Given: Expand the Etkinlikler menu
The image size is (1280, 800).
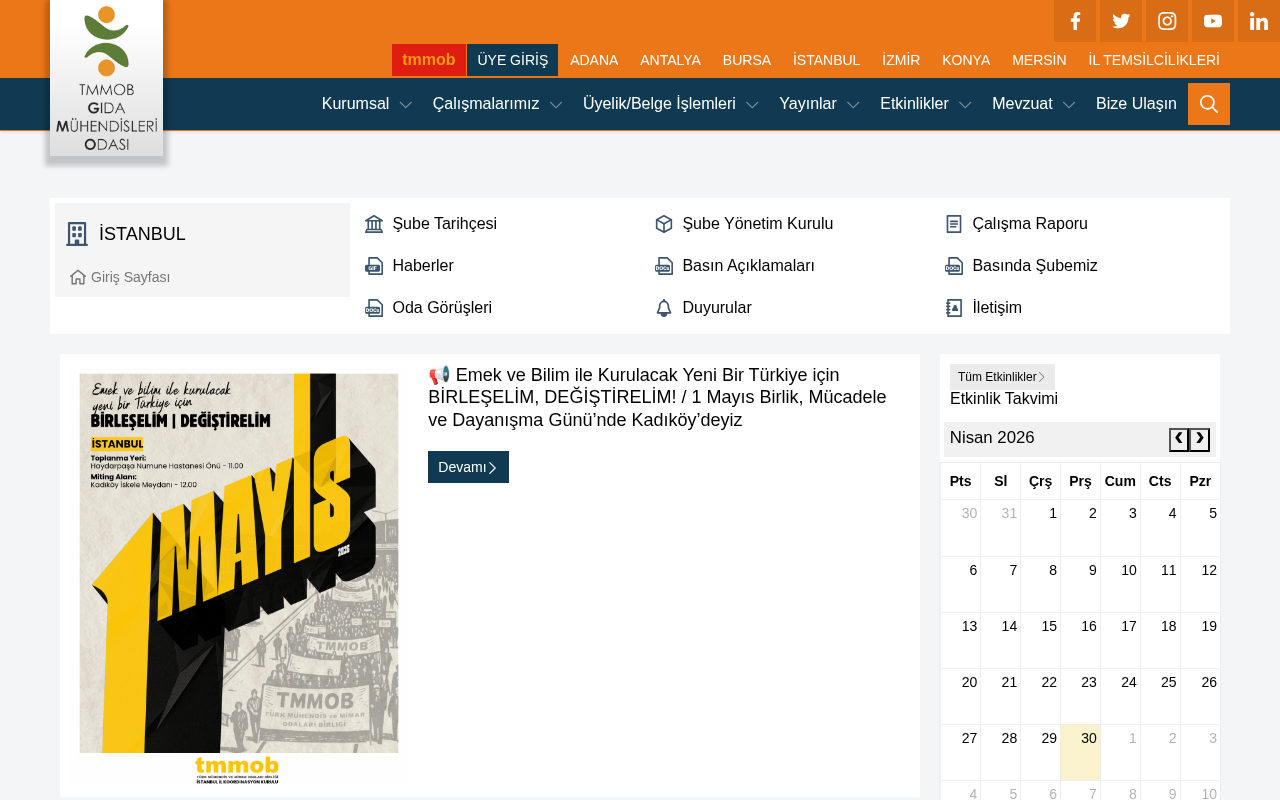Looking at the screenshot, I should (x=926, y=104).
